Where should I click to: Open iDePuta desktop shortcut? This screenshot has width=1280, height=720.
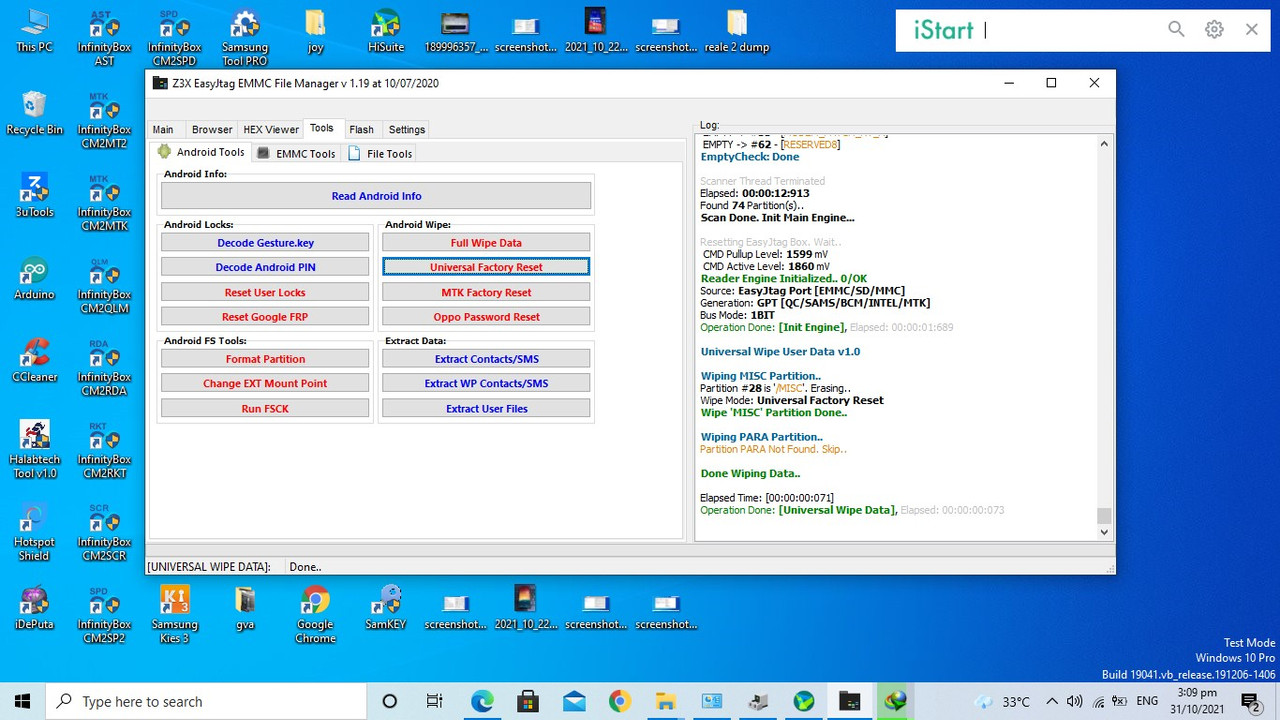pyautogui.click(x=34, y=608)
